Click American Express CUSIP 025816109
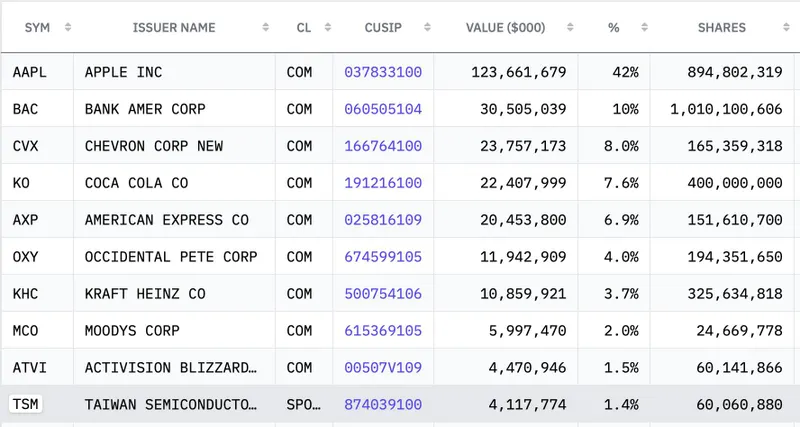This screenshot has width=800, height=427. (x=383, y=220)
